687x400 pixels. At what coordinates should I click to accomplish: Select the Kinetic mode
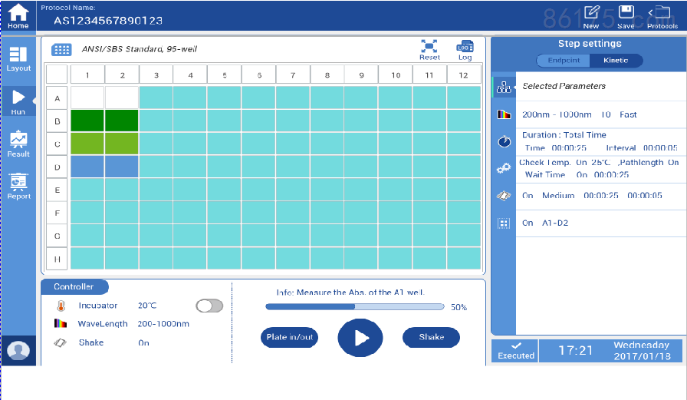[x=615, y=61]
